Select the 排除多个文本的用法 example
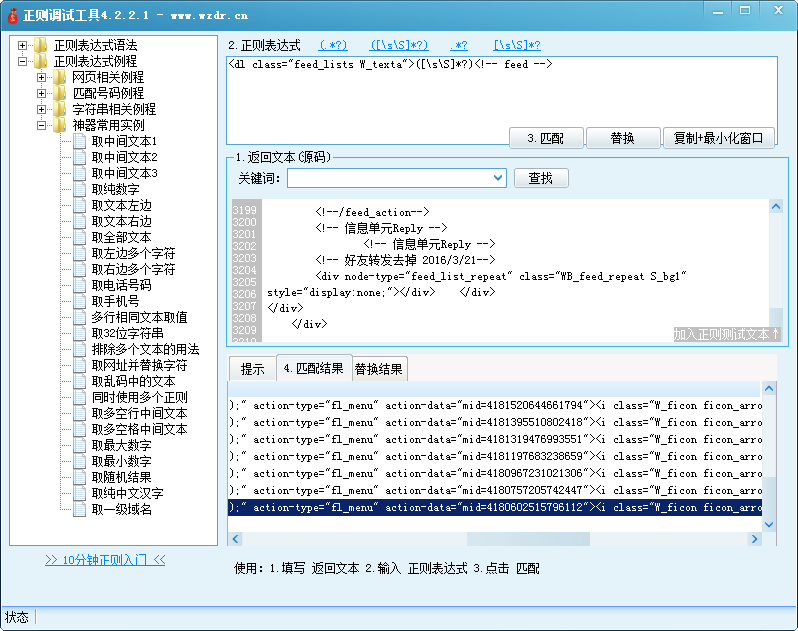 (145, 349)
